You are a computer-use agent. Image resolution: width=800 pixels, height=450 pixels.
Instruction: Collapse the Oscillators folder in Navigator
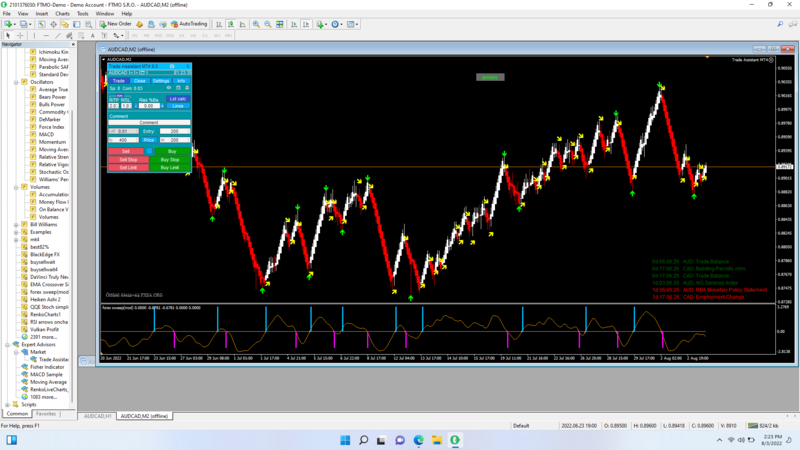(x=16, y=82)
